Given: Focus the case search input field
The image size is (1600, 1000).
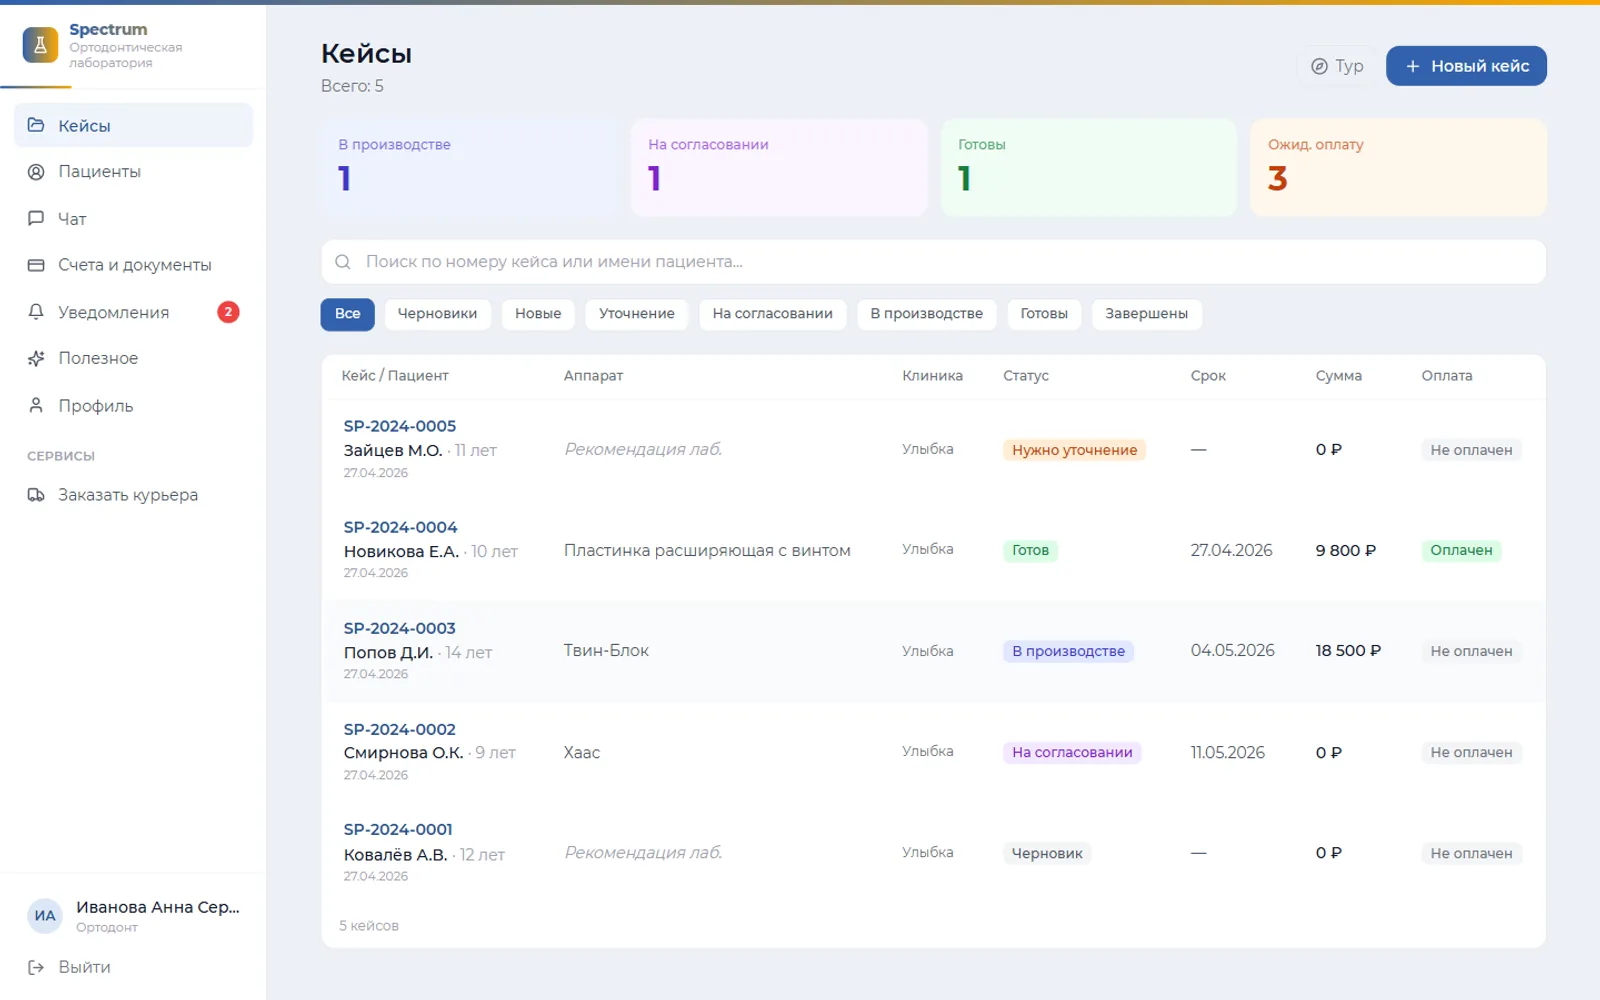Looking at the screenshot, I should 933,262.
